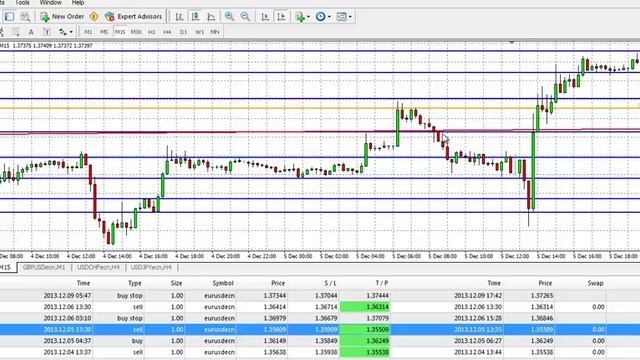Click the close time 2013.12.05 06:27

478,340
